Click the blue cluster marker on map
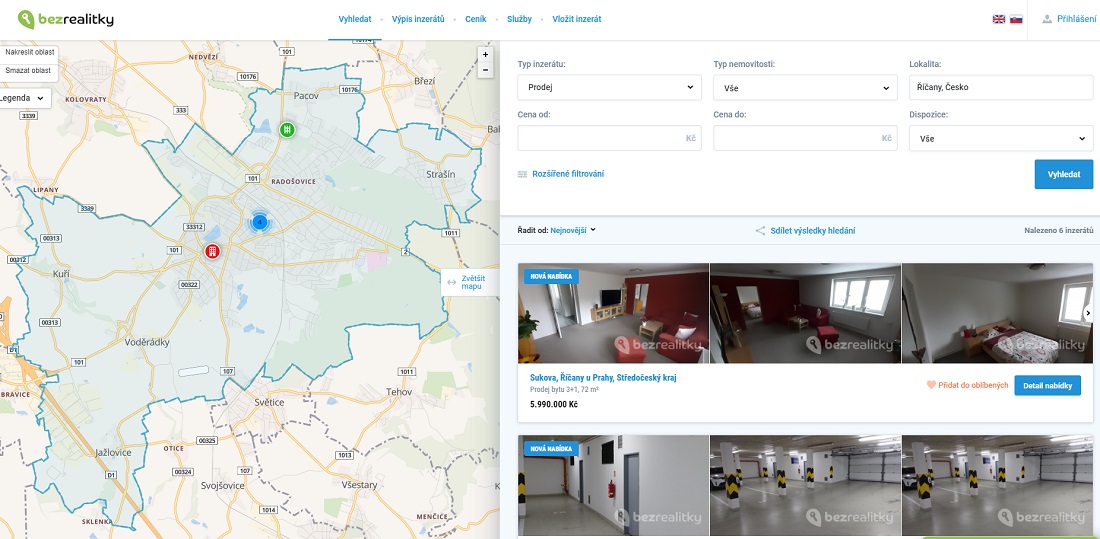The height and width of the screenshot is (539, 1100). [259, 221]
